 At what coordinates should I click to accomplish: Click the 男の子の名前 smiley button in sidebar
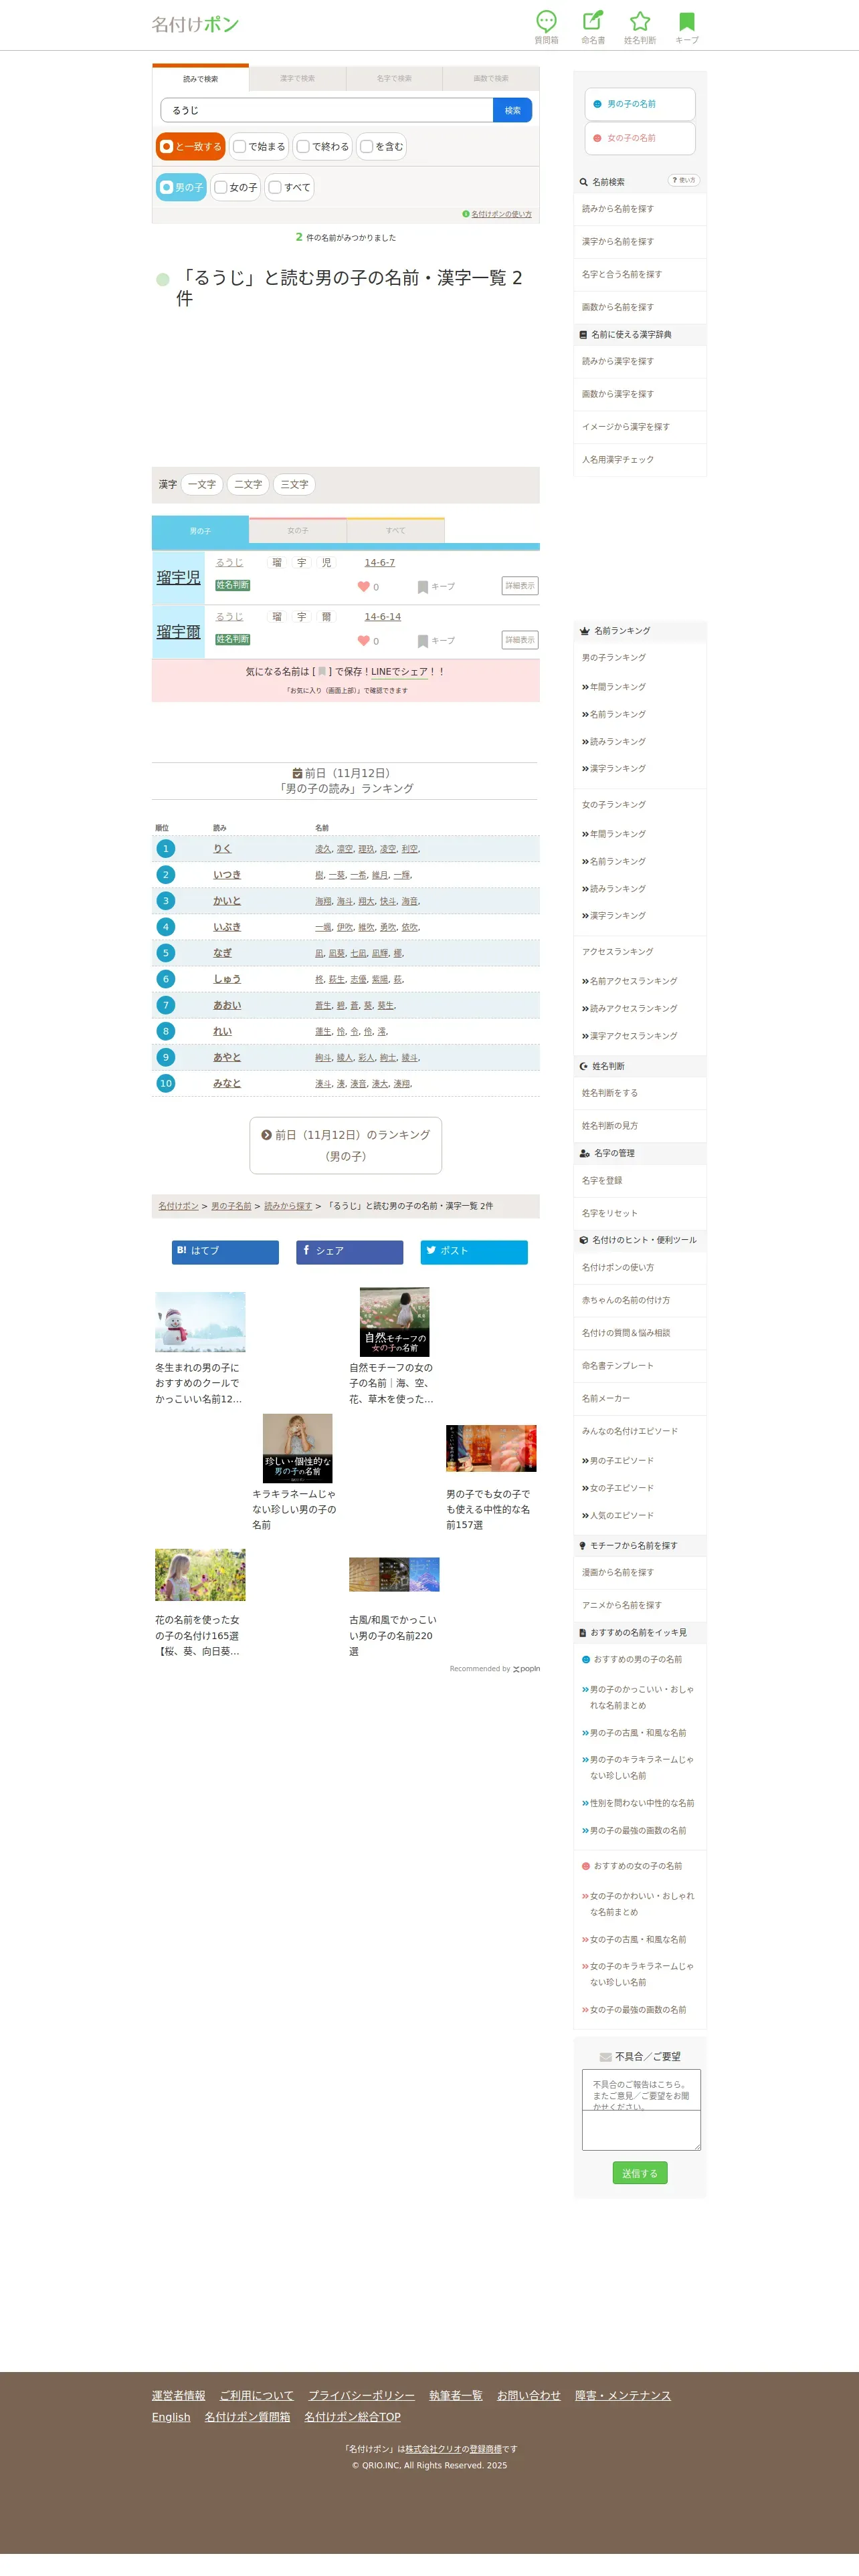(x=640, y=104)
